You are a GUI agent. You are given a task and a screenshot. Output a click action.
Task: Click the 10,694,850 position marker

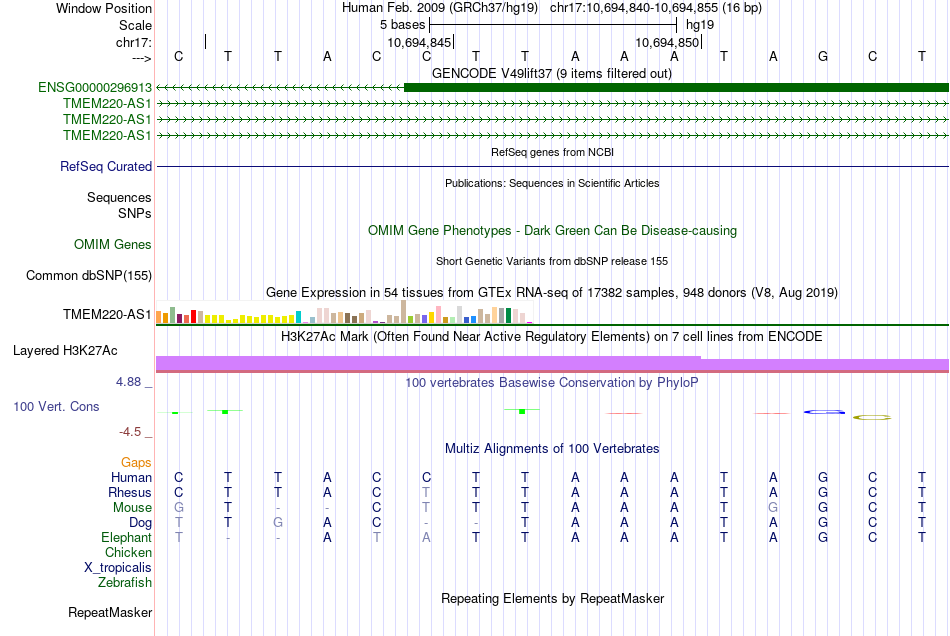click(x=667, y=42)
